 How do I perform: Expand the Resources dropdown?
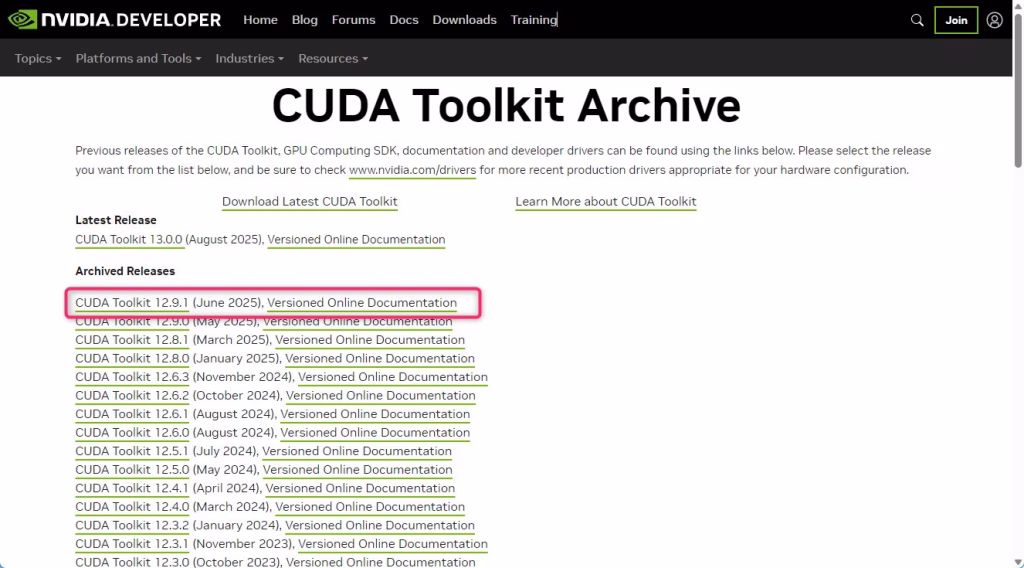pos(333,59)
